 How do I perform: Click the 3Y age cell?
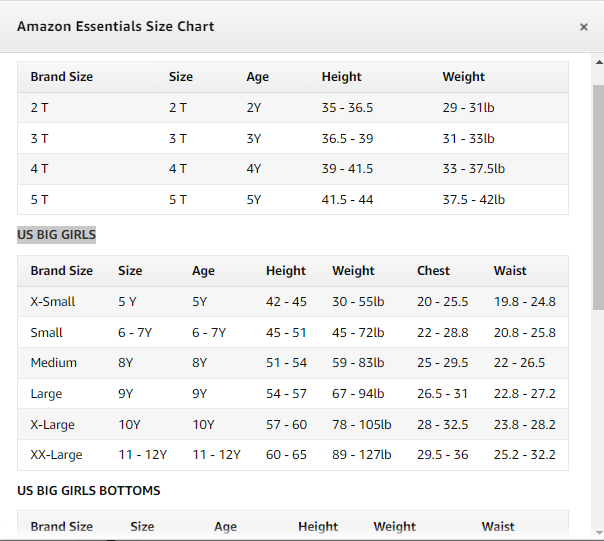click(253, 138)
